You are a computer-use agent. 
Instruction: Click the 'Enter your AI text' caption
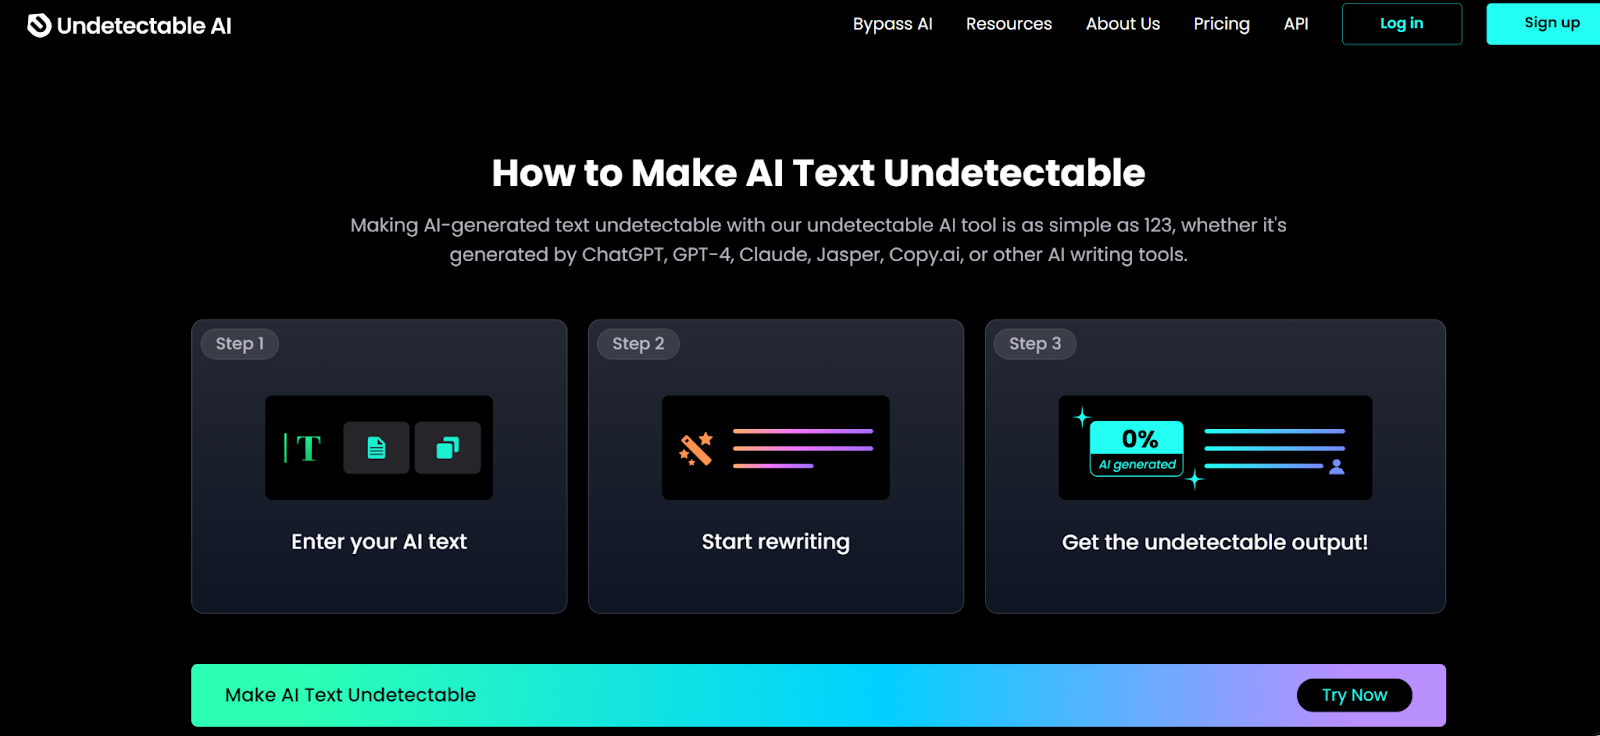(x=379, y=542)
